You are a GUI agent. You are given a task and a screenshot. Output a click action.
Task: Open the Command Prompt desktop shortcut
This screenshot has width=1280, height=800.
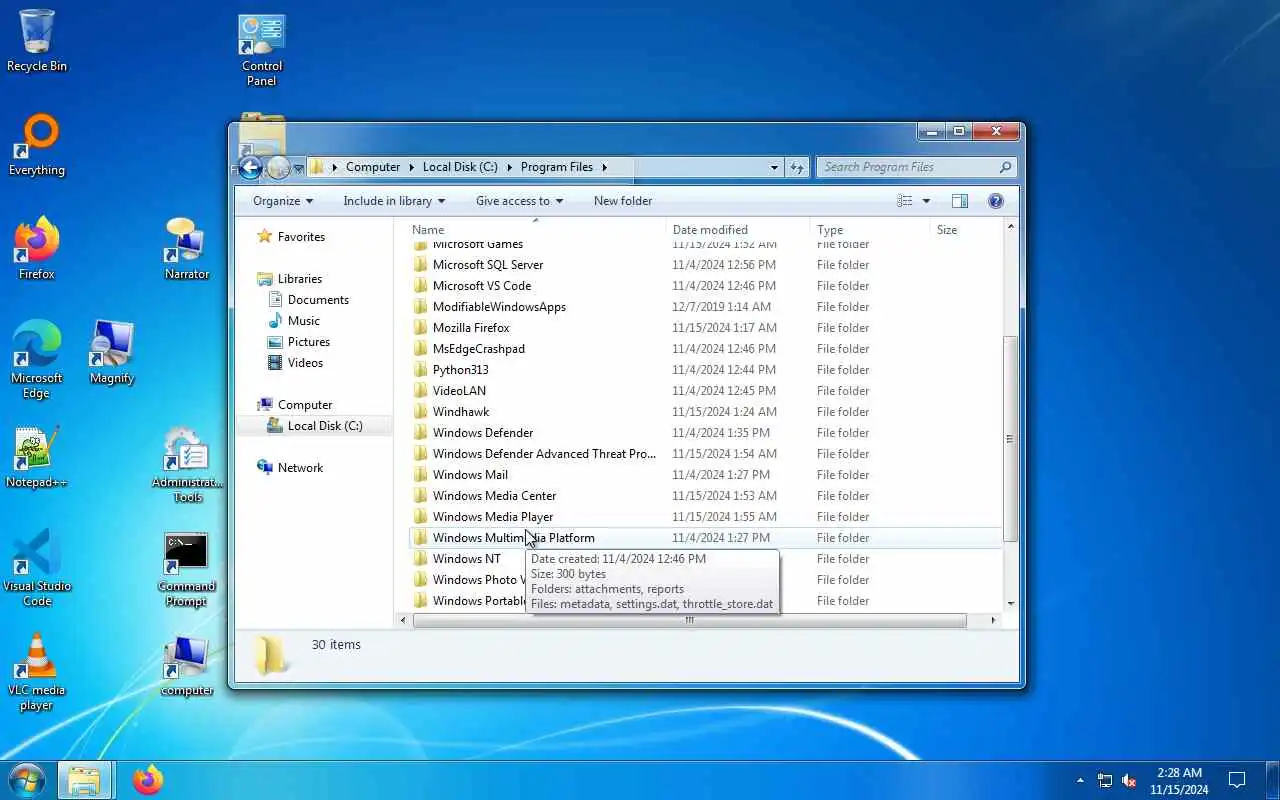[x=187, y=568]
